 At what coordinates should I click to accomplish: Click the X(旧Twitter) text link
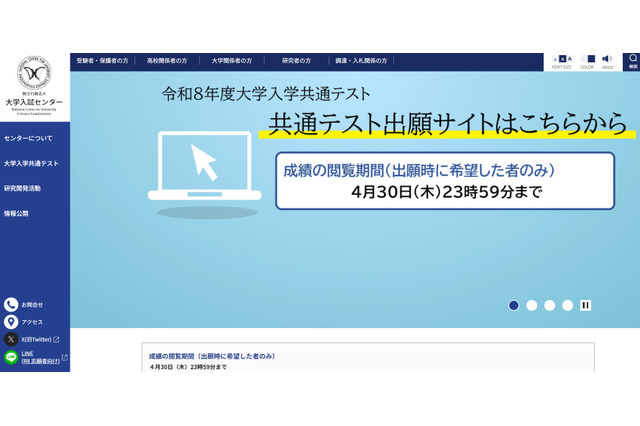(36, 339)
